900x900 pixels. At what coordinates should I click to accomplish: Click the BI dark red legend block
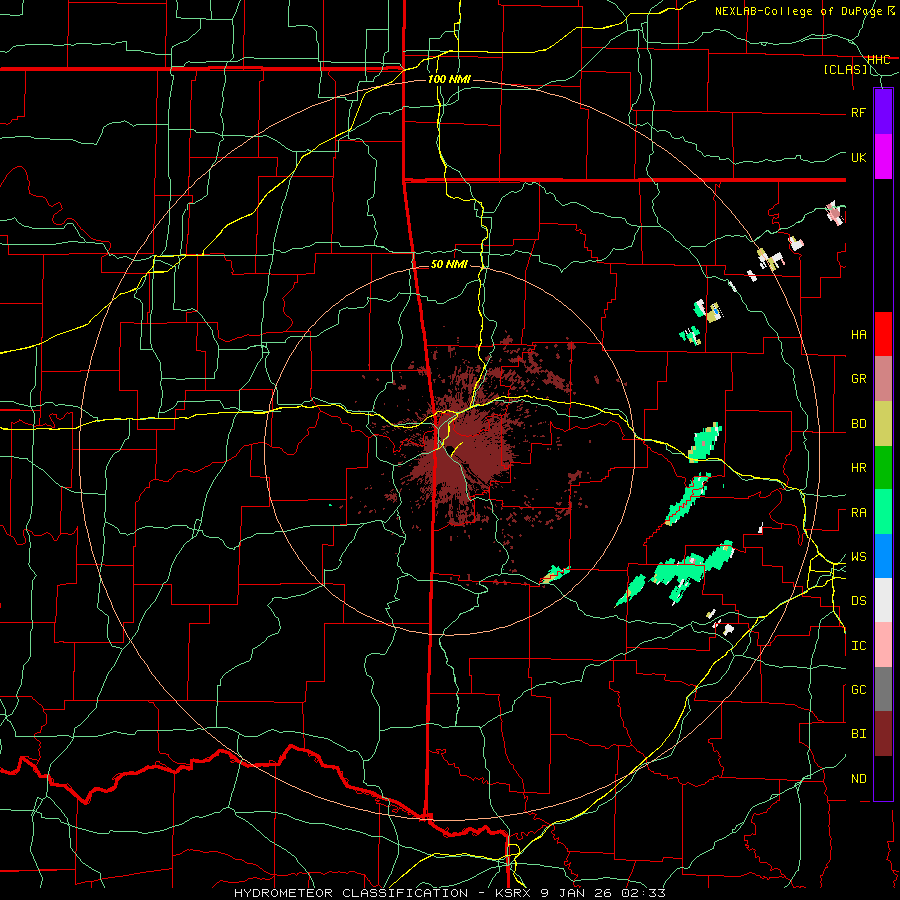click(883, 734)
